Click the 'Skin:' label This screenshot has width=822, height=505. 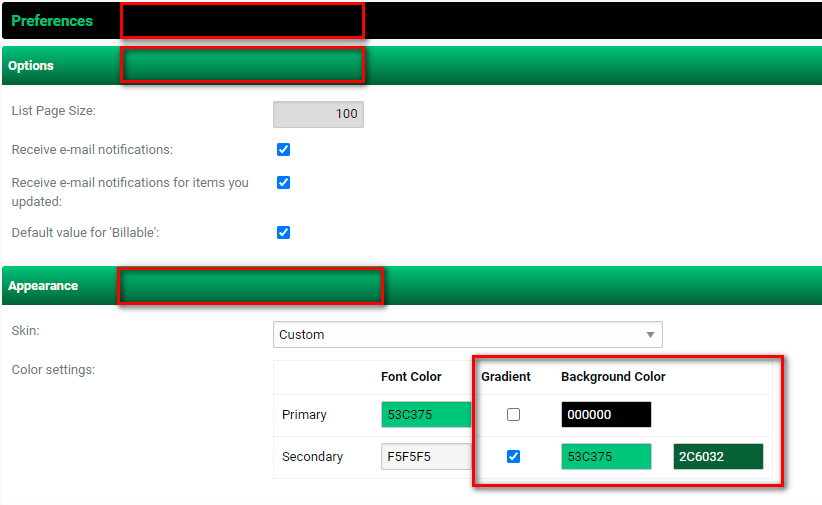pyautogui.click(x=26, y=331)
